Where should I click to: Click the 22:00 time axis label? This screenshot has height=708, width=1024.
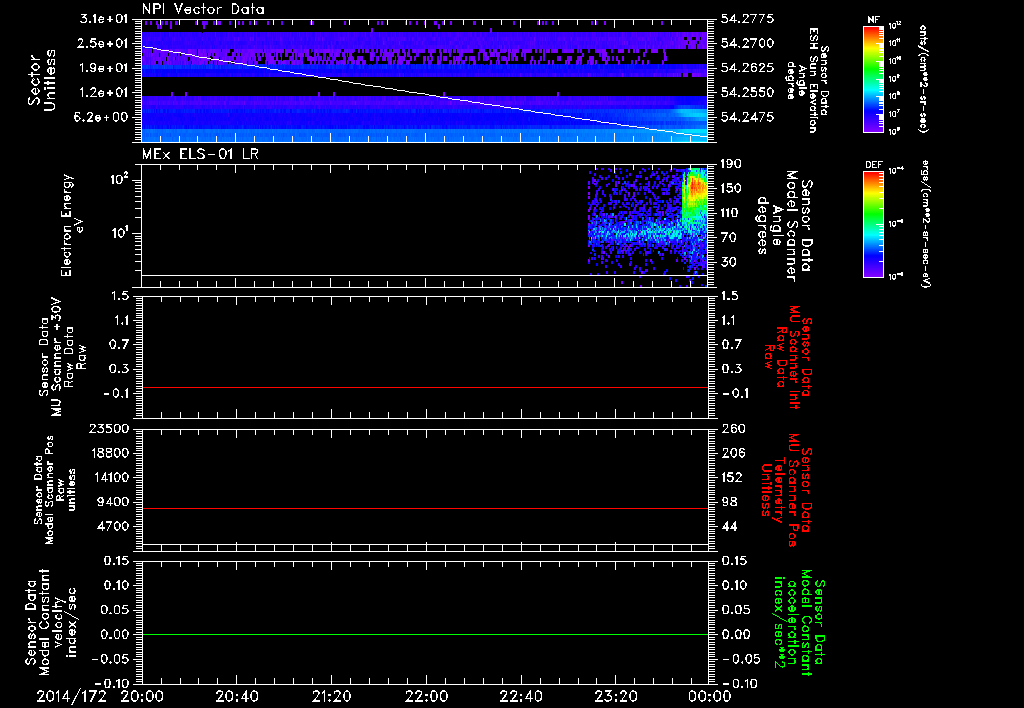[x=425, y=696]
